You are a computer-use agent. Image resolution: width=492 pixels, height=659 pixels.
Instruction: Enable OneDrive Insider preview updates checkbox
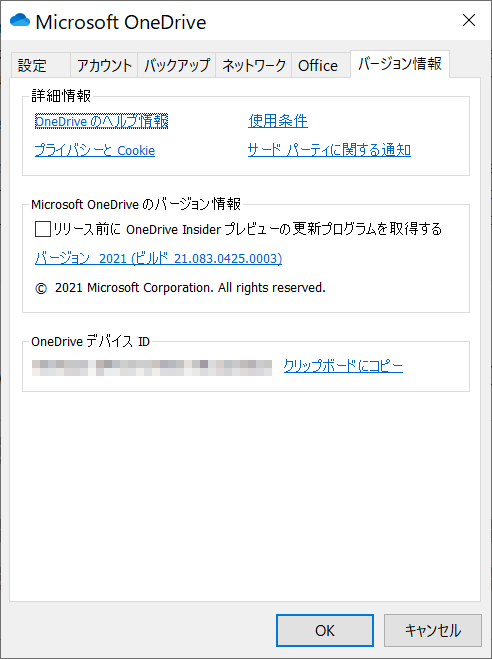tap(42, 229)
